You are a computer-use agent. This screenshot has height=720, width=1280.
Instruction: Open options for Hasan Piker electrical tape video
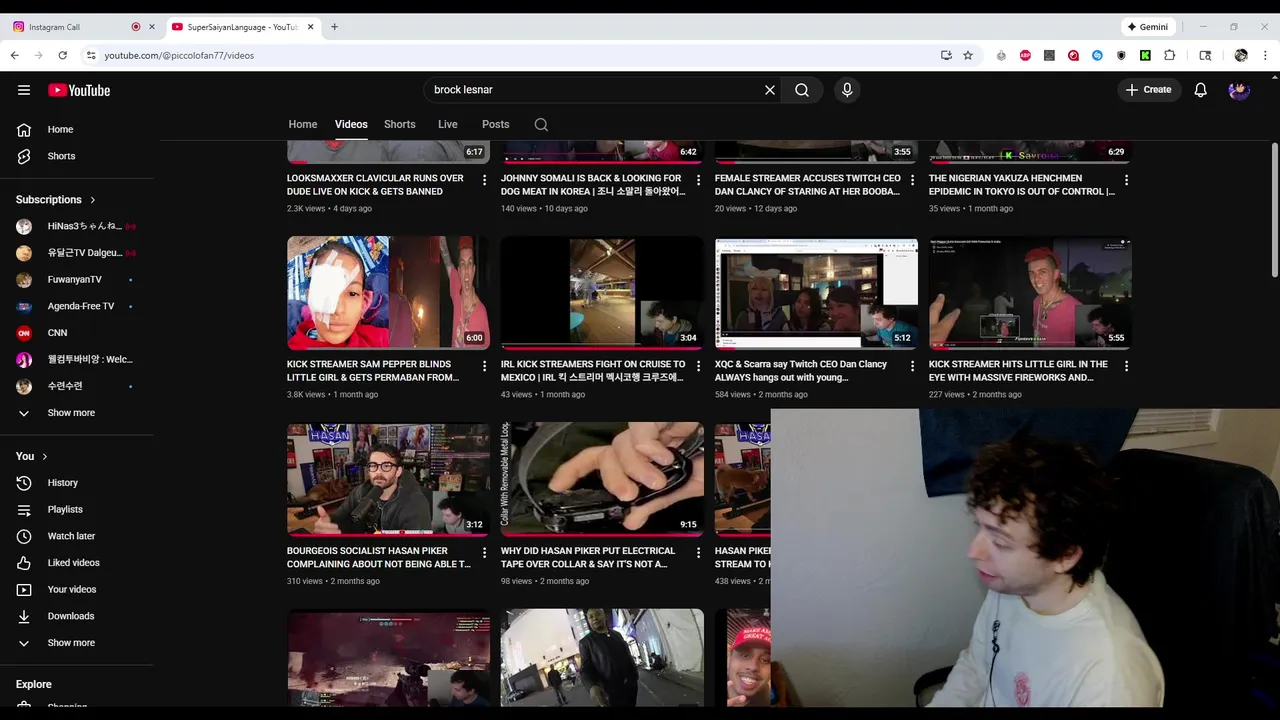698,552
